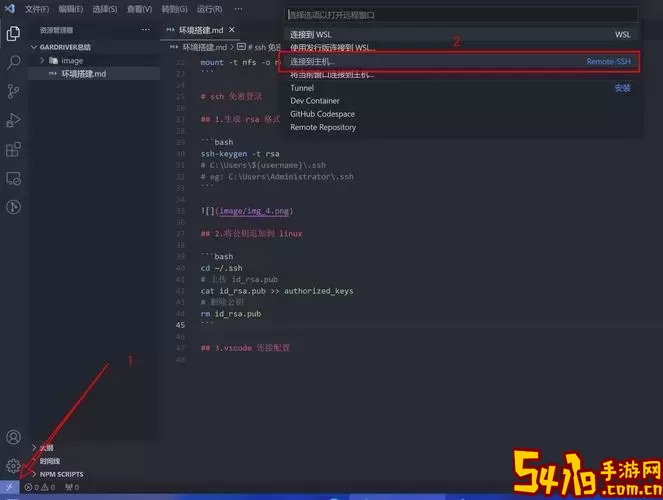Click the 'rm id_rsa.pub' line

tap(231, 314)
